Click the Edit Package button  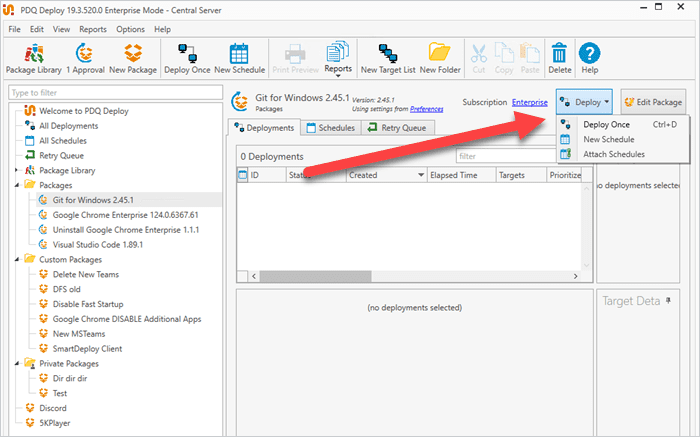click(x=653, y=102)
